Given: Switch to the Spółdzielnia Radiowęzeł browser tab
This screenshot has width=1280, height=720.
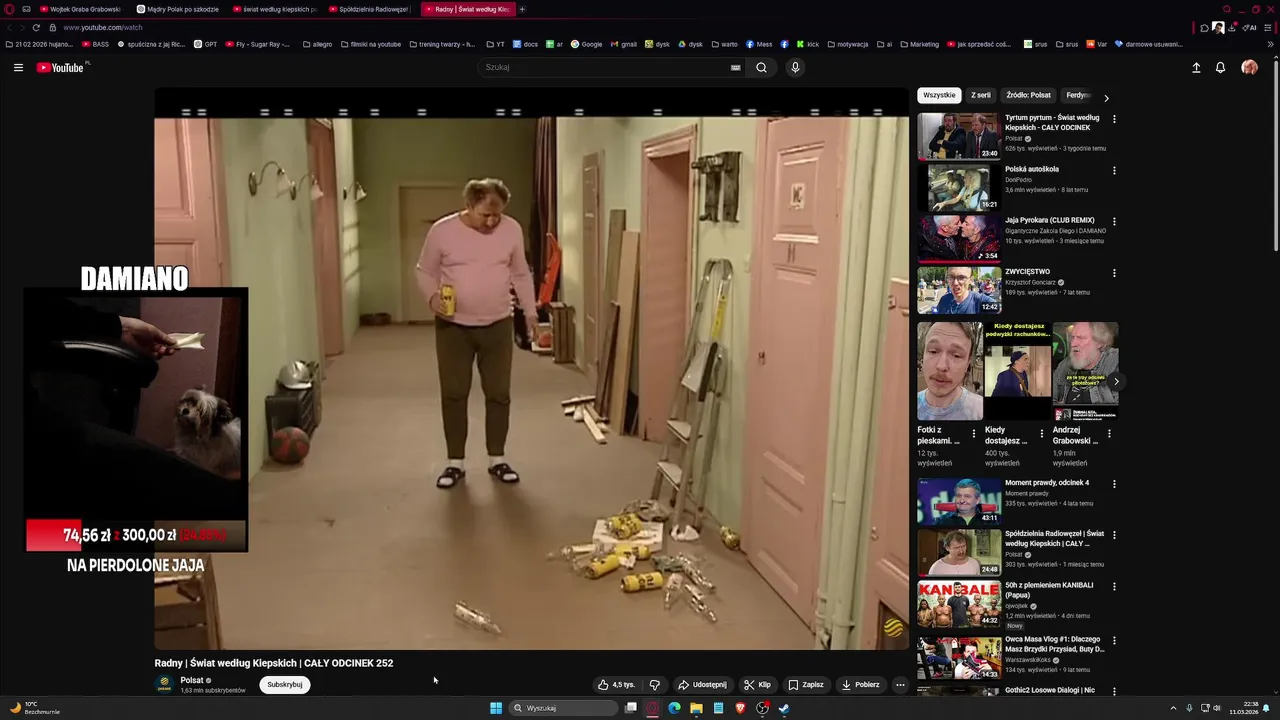Looking at the screenshot, I should pos(369,9).
